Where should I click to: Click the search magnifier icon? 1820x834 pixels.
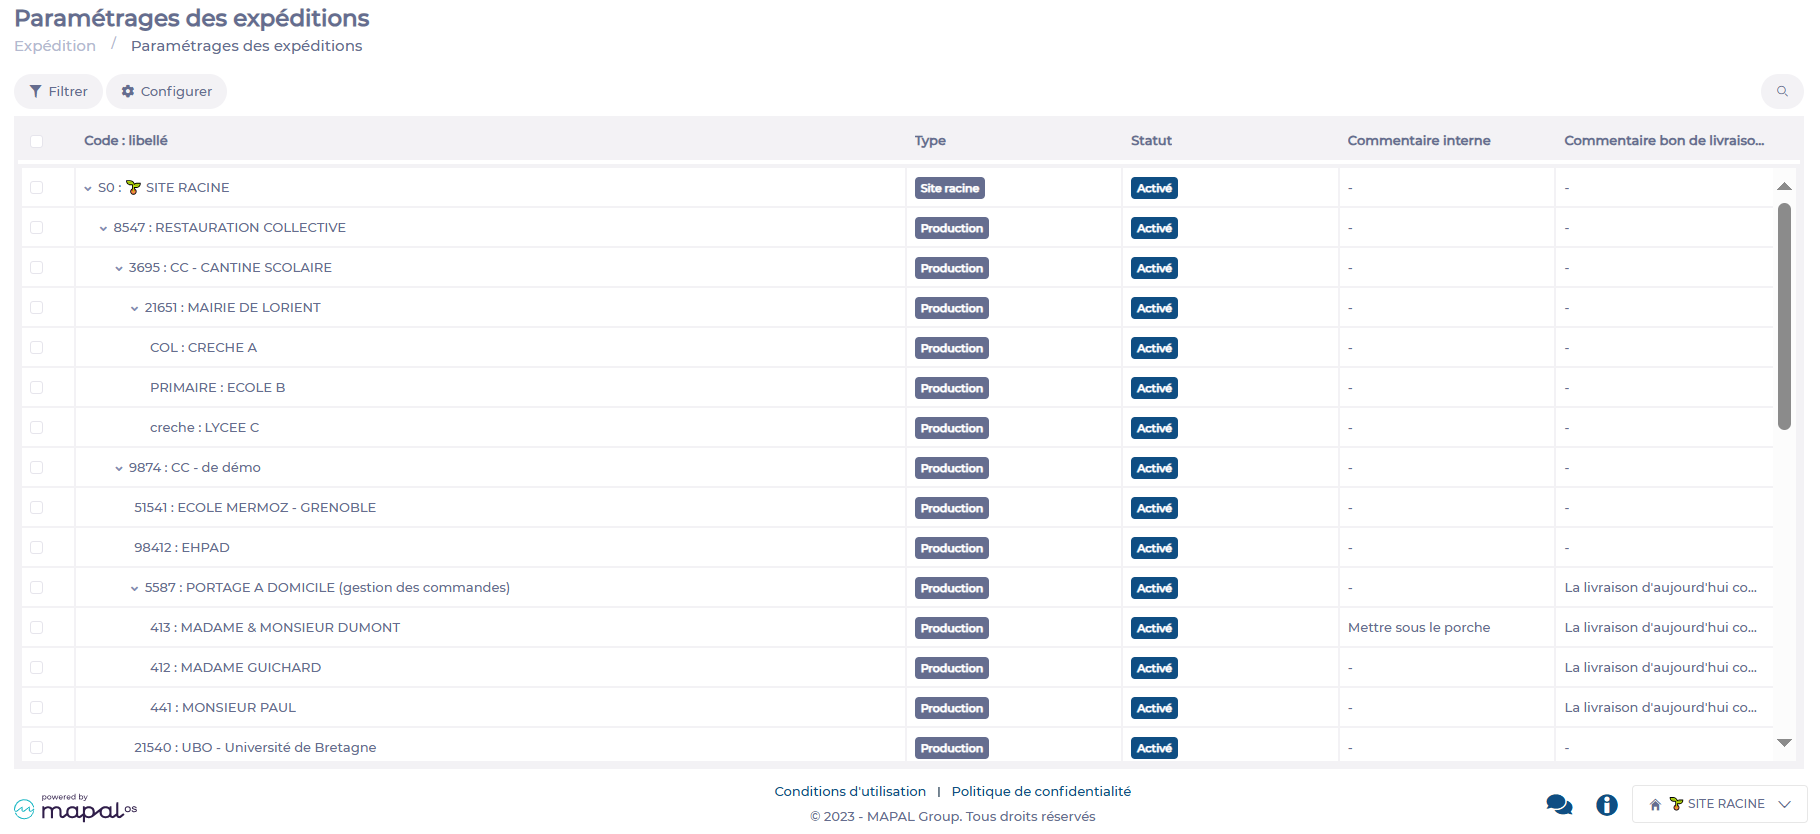[x=1781, y=91]
